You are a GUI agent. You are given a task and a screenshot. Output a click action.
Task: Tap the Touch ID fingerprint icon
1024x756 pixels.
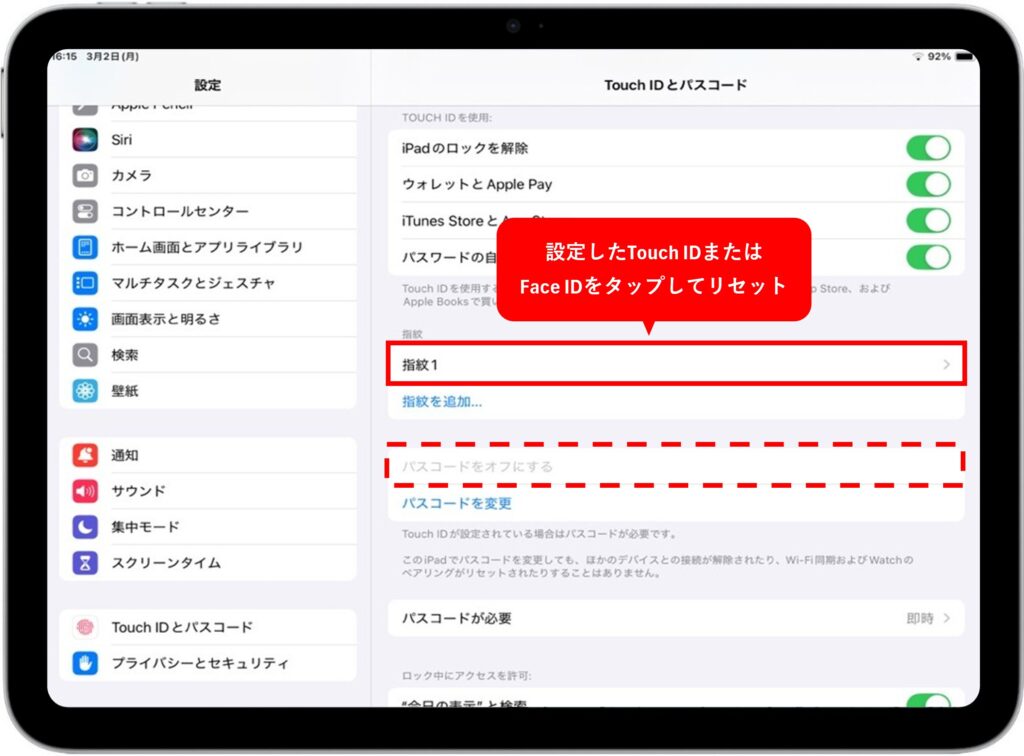(85, 627)
